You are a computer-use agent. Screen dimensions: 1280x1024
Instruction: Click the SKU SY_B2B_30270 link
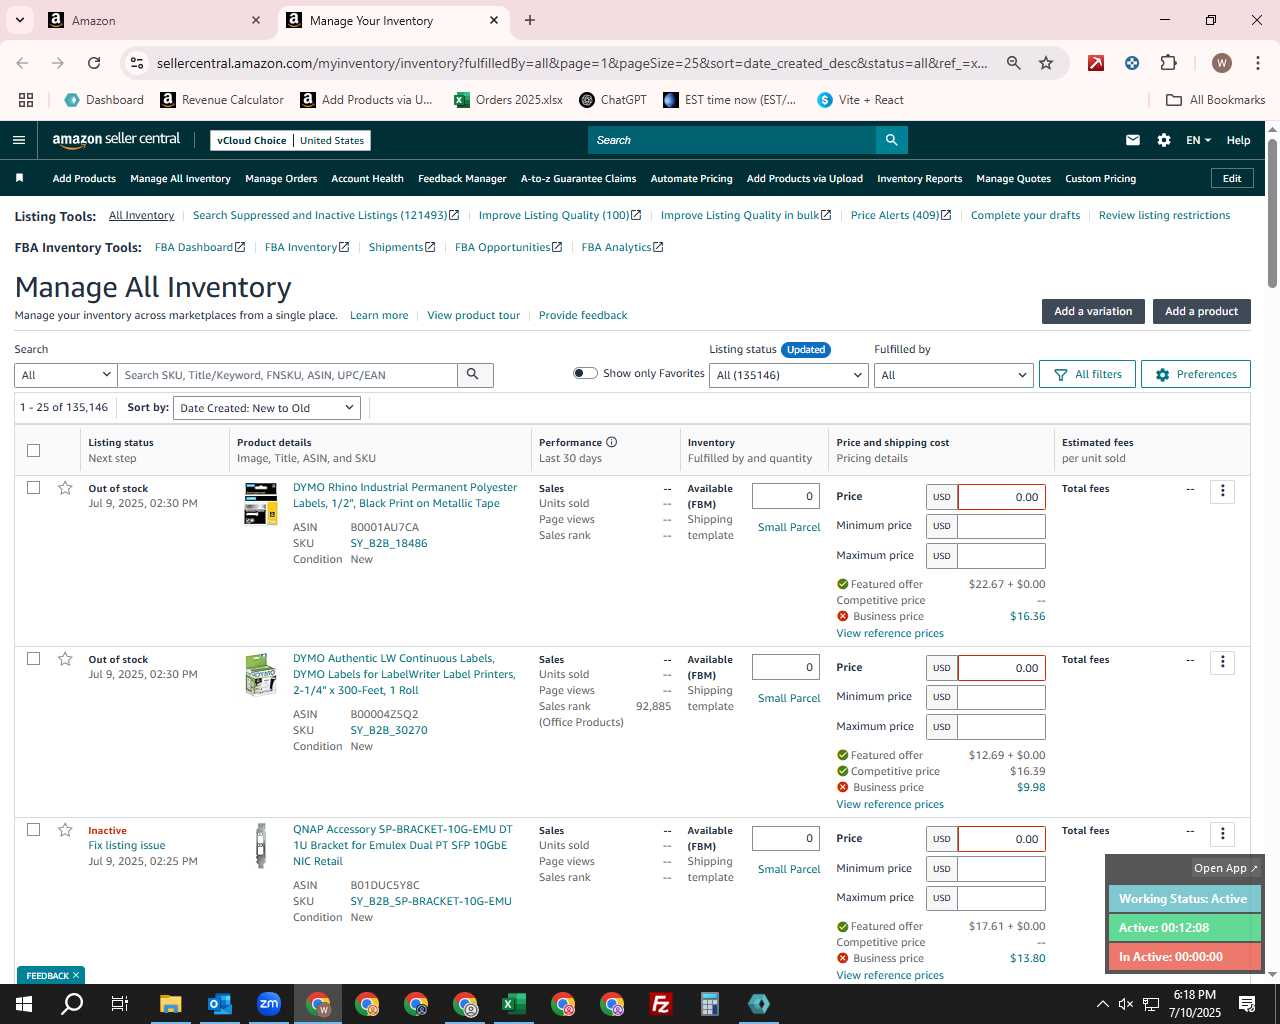389,730
